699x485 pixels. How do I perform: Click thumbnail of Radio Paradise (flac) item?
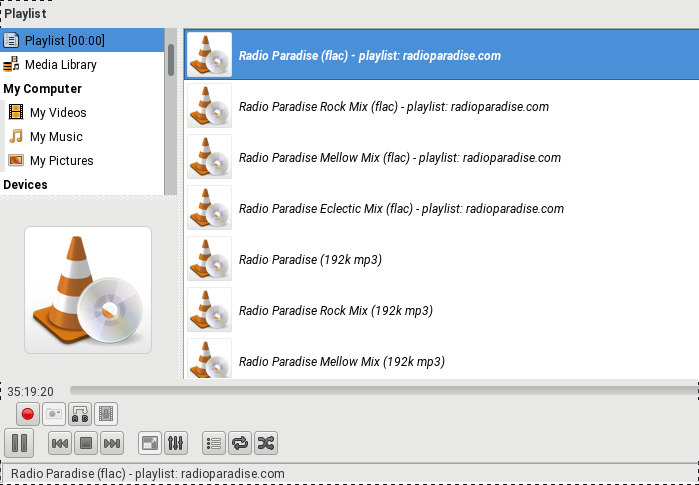(210, 54)
